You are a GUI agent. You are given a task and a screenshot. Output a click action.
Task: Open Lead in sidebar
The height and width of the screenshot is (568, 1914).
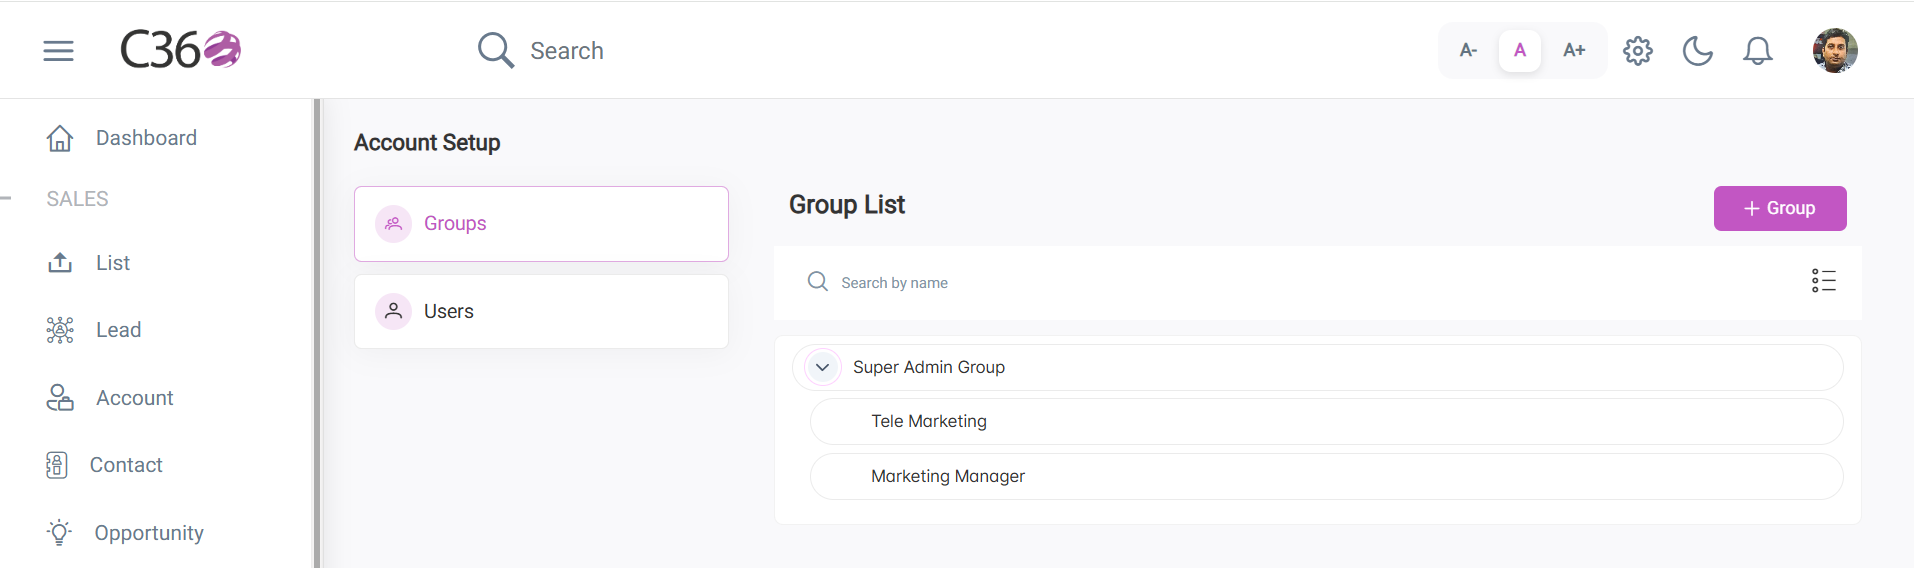pos(118,330)
